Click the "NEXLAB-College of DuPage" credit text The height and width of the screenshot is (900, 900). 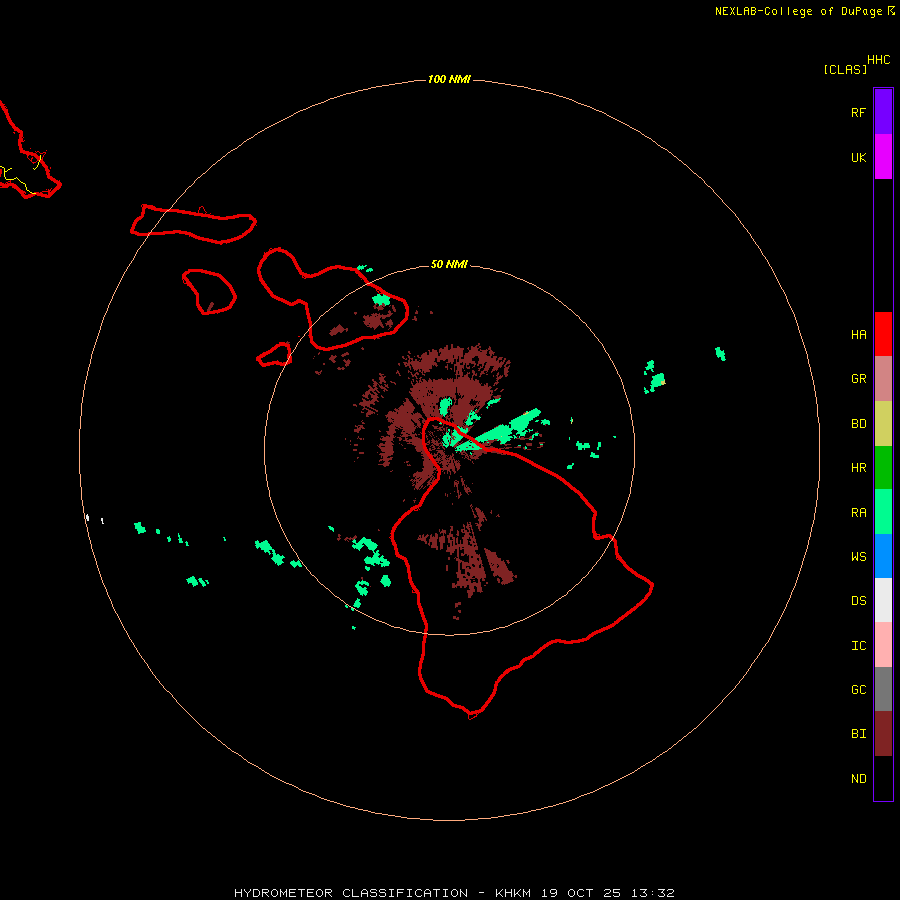coord(798,11)
